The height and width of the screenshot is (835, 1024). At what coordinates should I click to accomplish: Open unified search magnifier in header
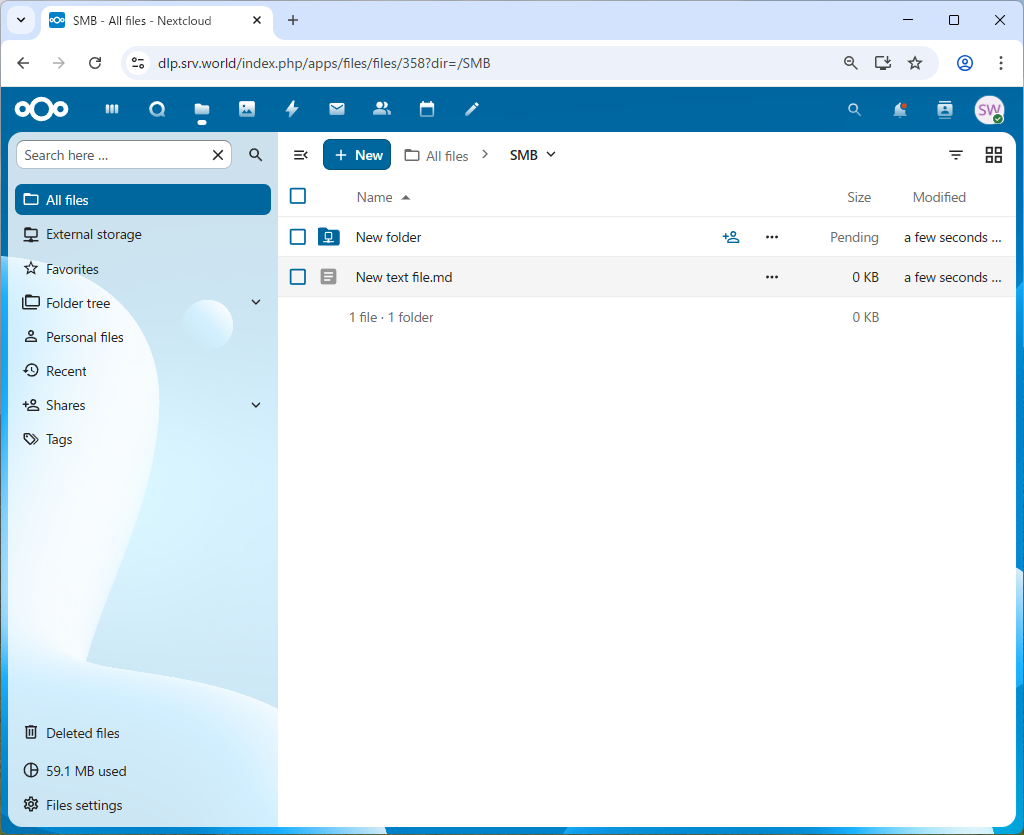(854, 110)
